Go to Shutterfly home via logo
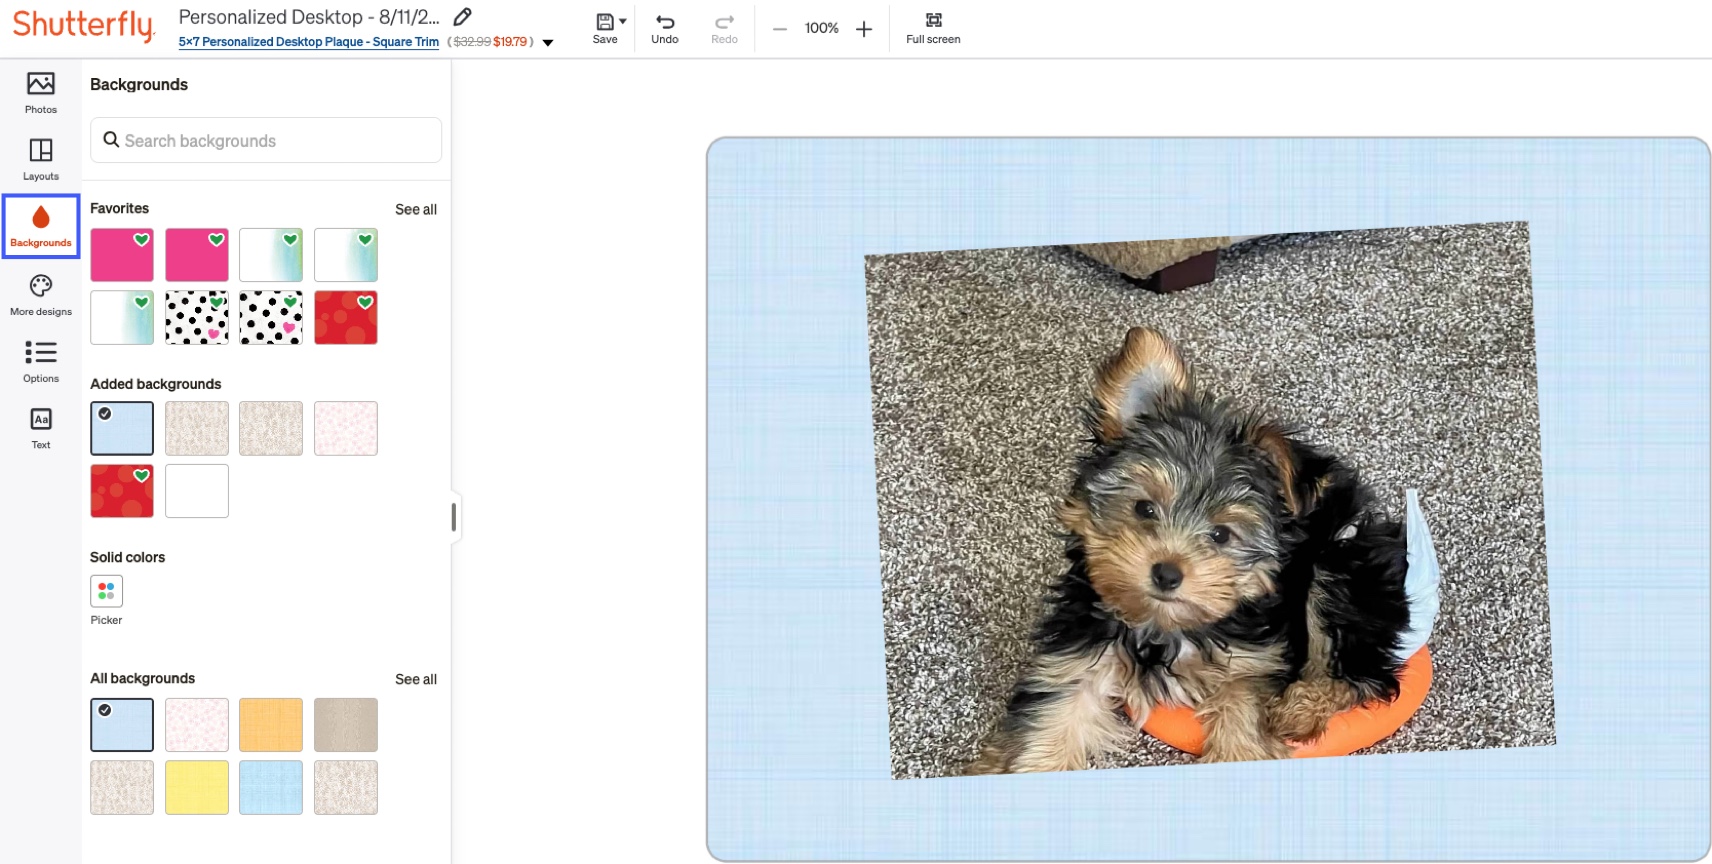The width and height of the screenshot is (1712, 864). click(83, 25)
